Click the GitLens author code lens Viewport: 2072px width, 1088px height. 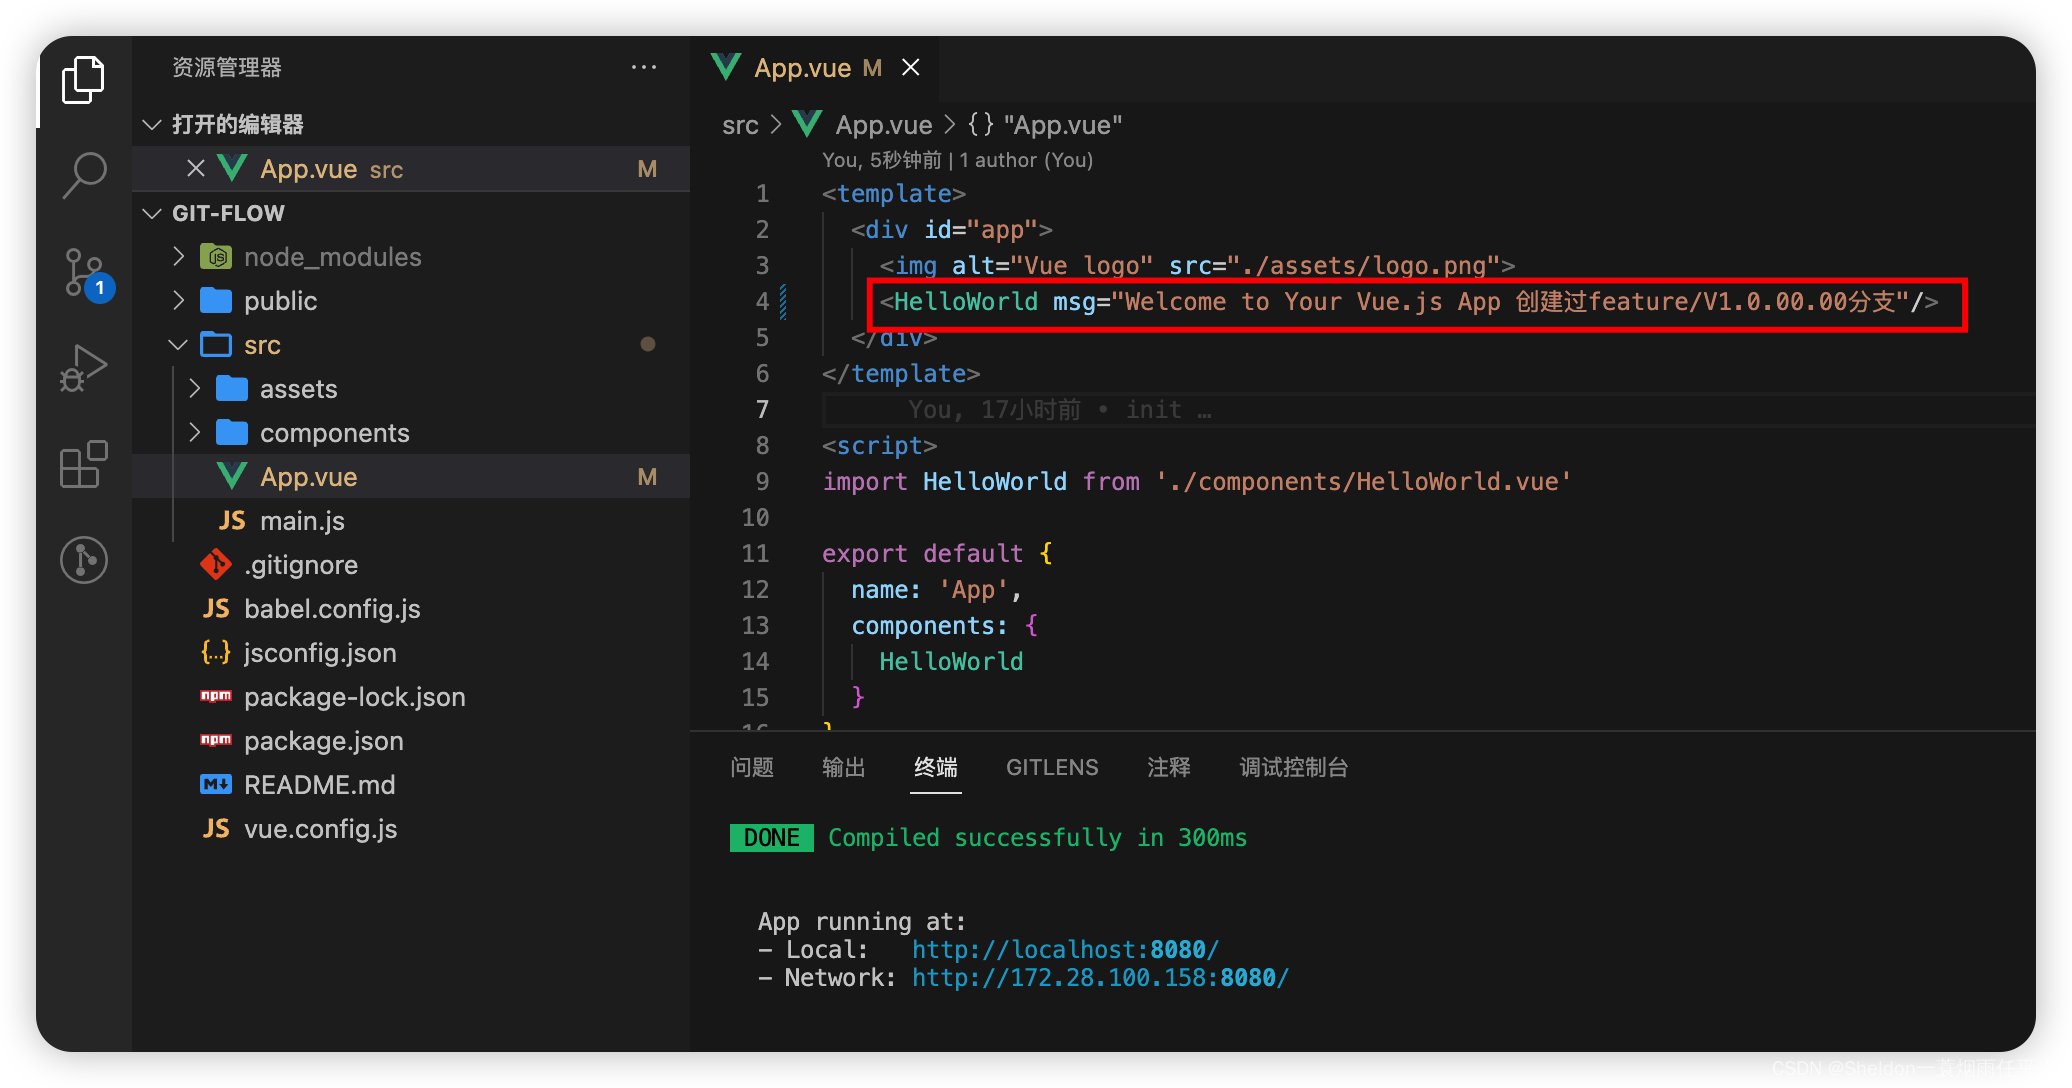click(957, 160)
